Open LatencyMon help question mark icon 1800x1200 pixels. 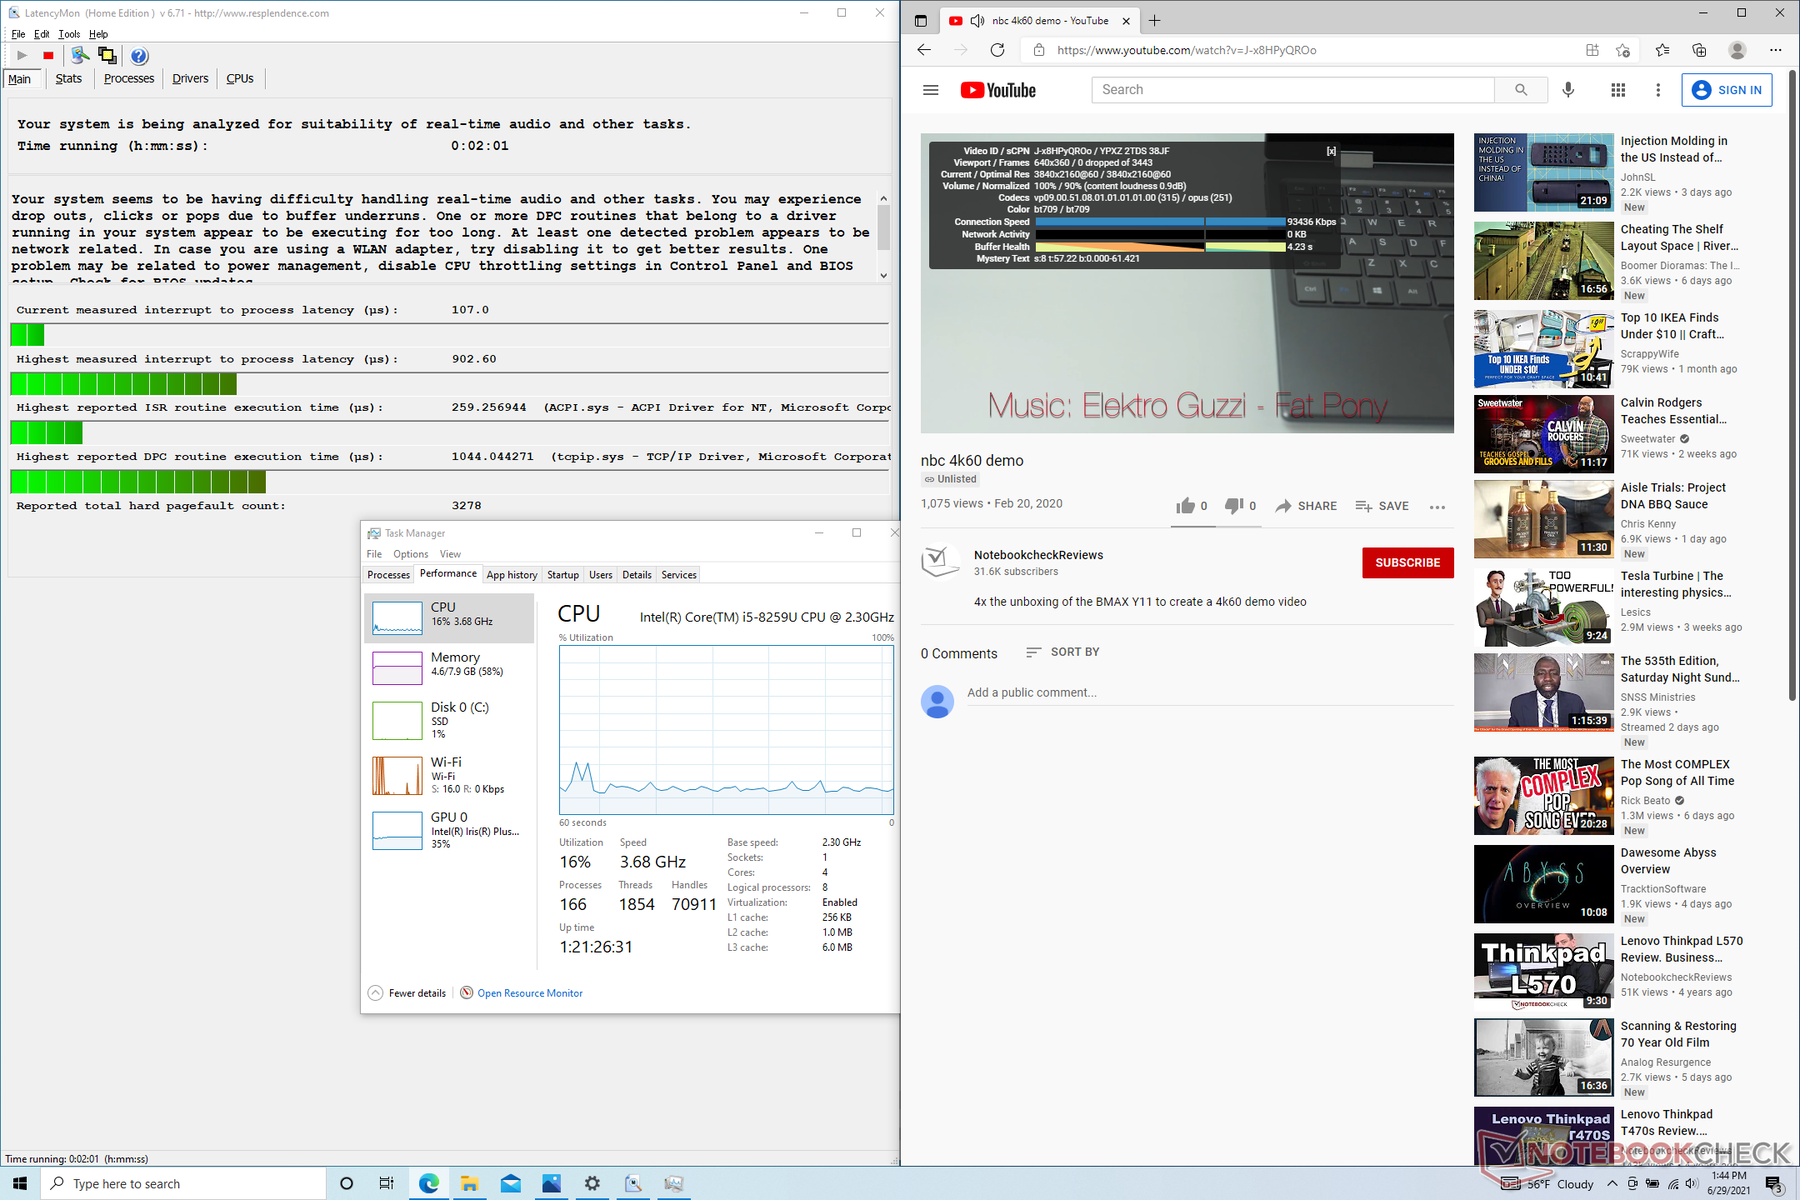tap(139, 56)
